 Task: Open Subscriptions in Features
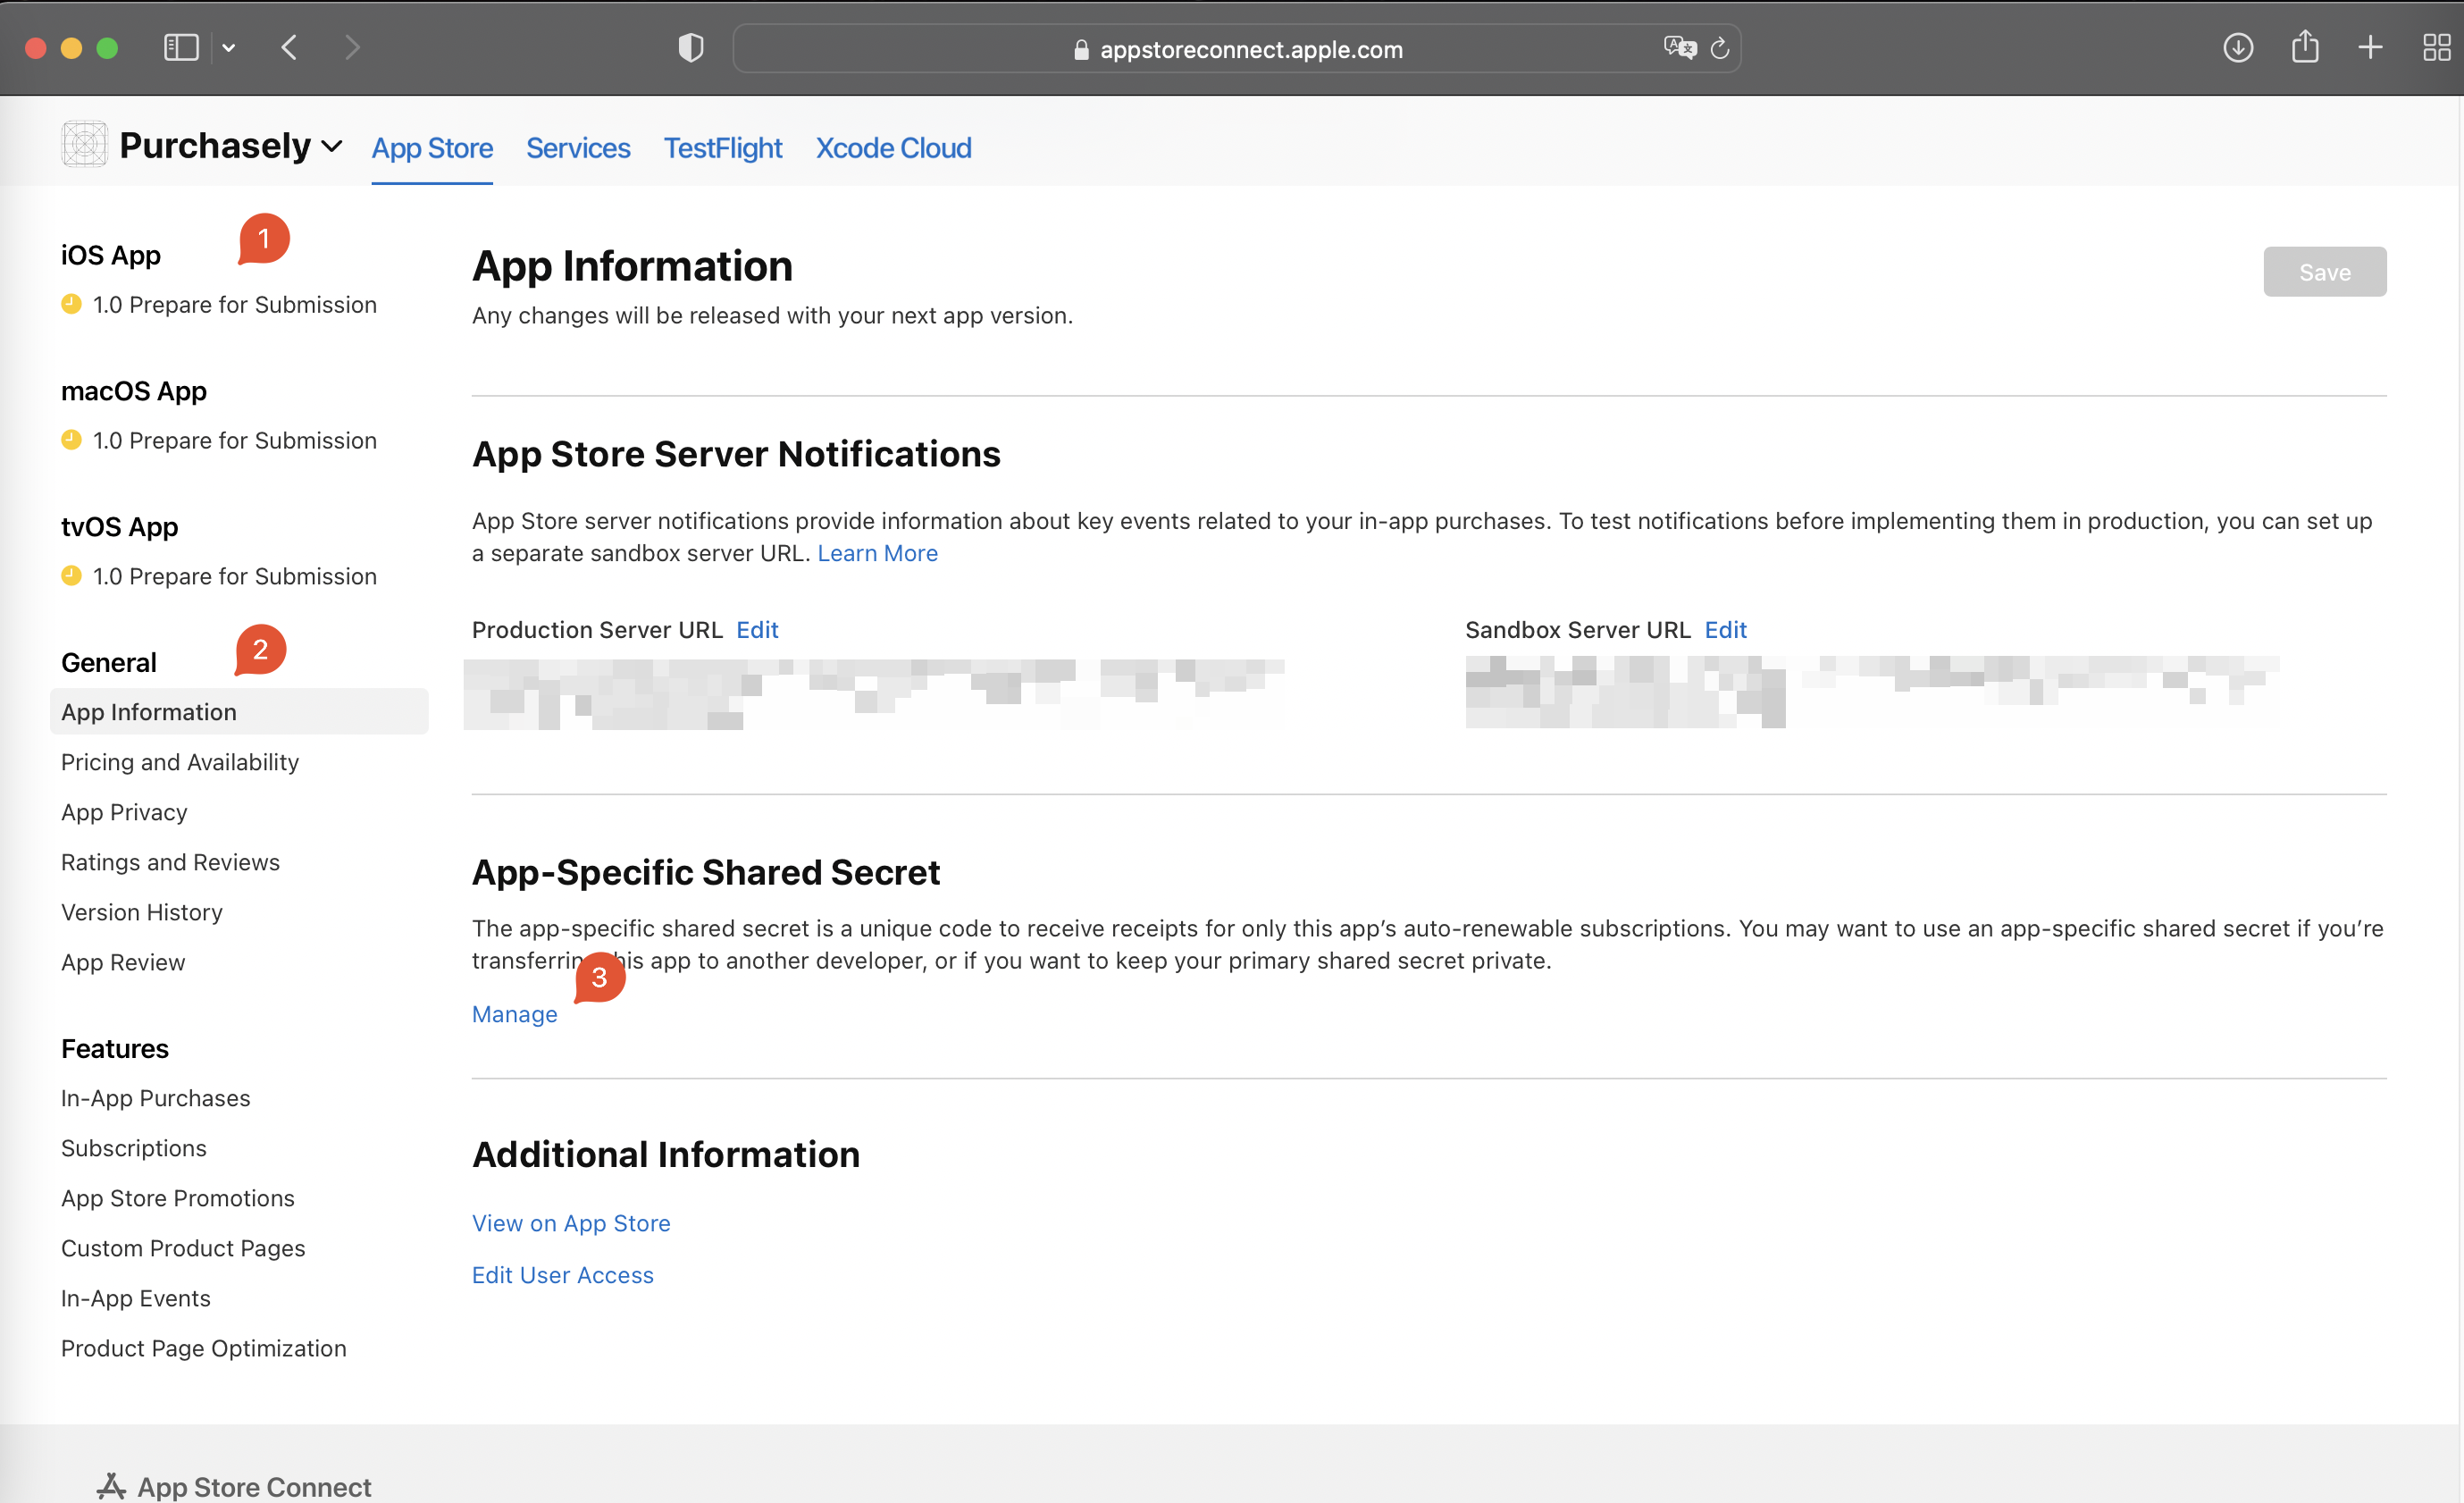tap(134, 1148)
